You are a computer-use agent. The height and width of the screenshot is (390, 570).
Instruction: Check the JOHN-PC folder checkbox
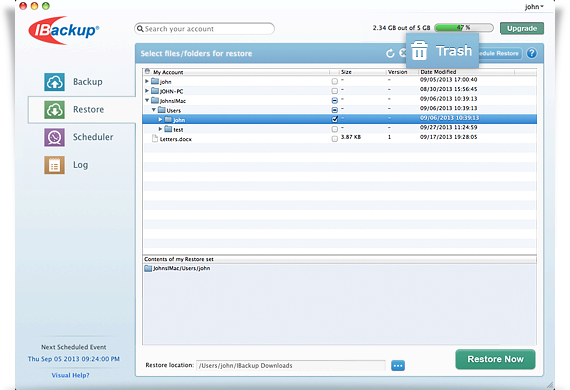point(334,91)
